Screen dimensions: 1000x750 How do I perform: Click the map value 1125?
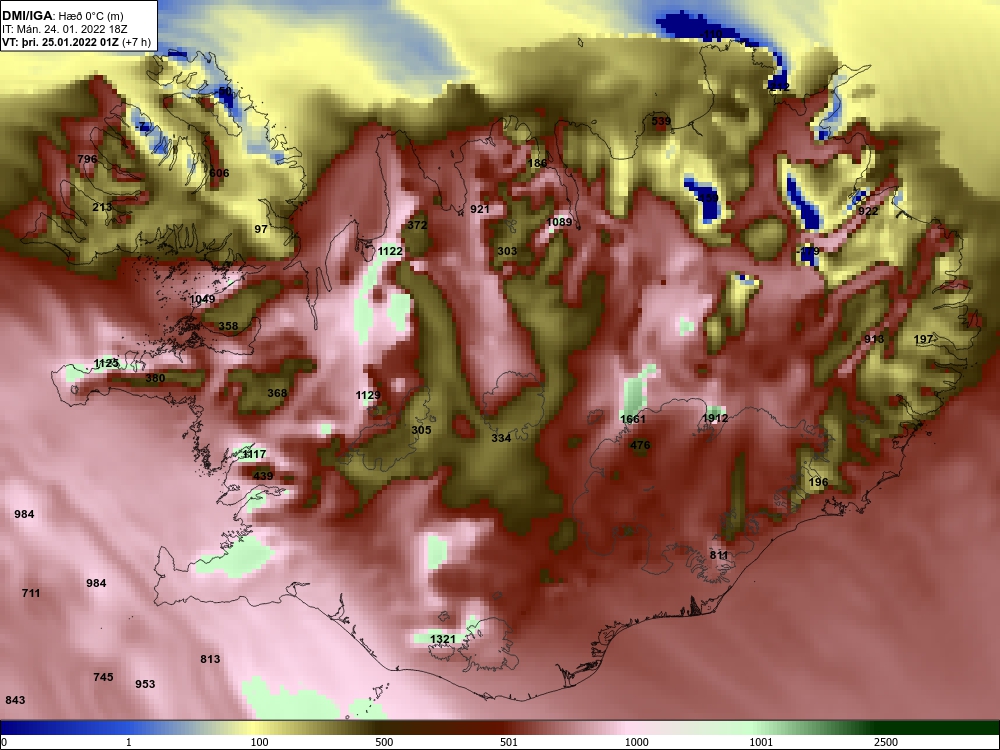pyautogui.click(x=106, y=363)
